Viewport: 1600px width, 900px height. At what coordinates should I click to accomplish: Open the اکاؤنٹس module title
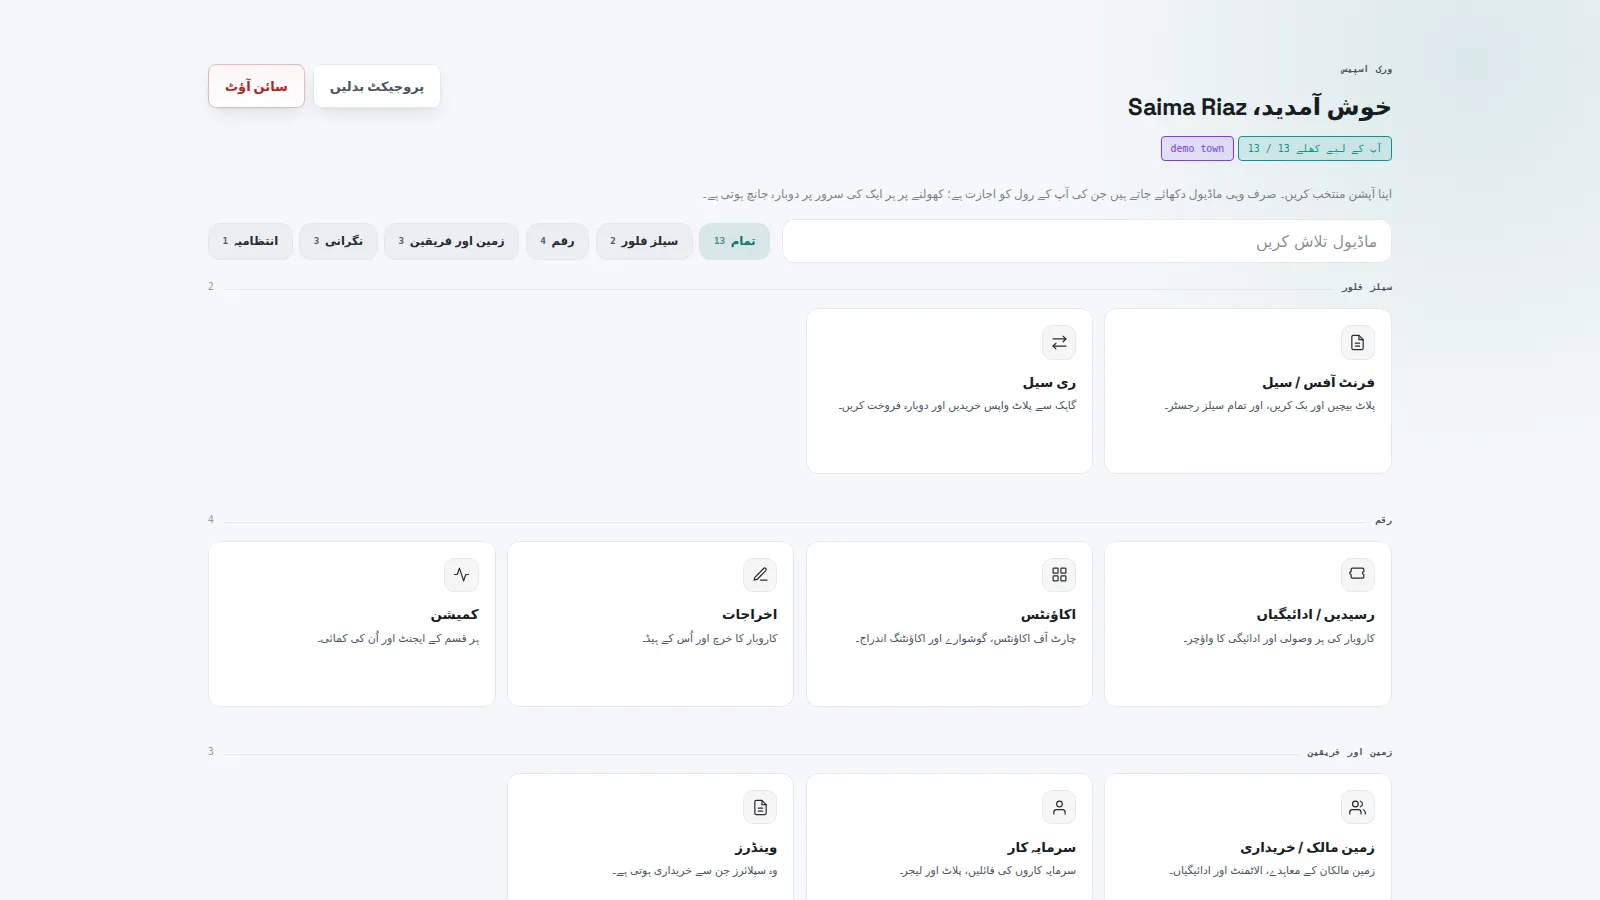pos(1048,614)
